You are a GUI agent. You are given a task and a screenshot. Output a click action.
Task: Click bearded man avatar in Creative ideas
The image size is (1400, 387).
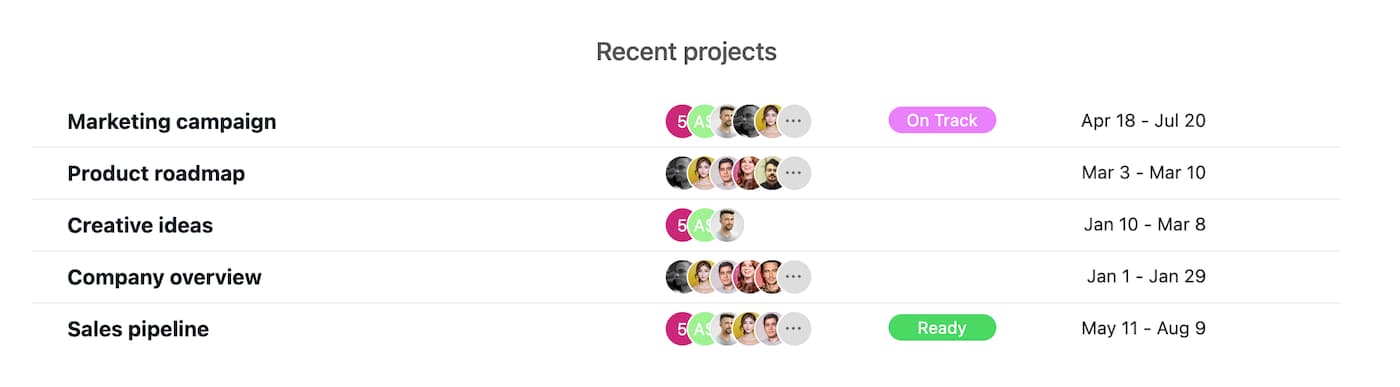tap(727, 225)
